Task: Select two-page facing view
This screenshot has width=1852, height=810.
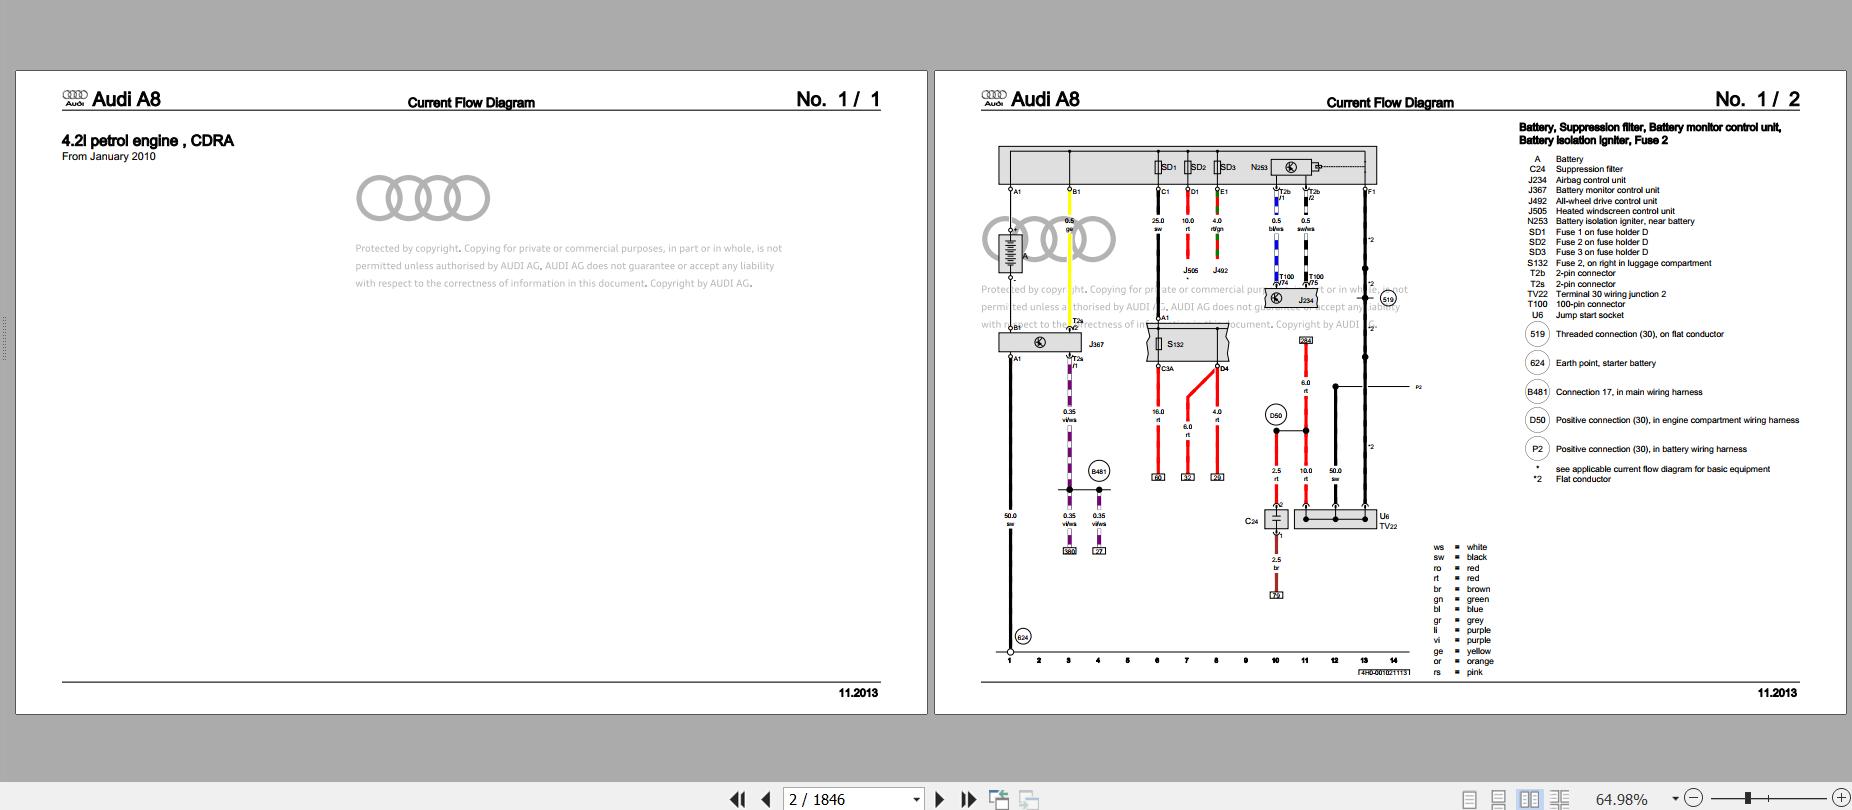Action: tap(1529, 799)
